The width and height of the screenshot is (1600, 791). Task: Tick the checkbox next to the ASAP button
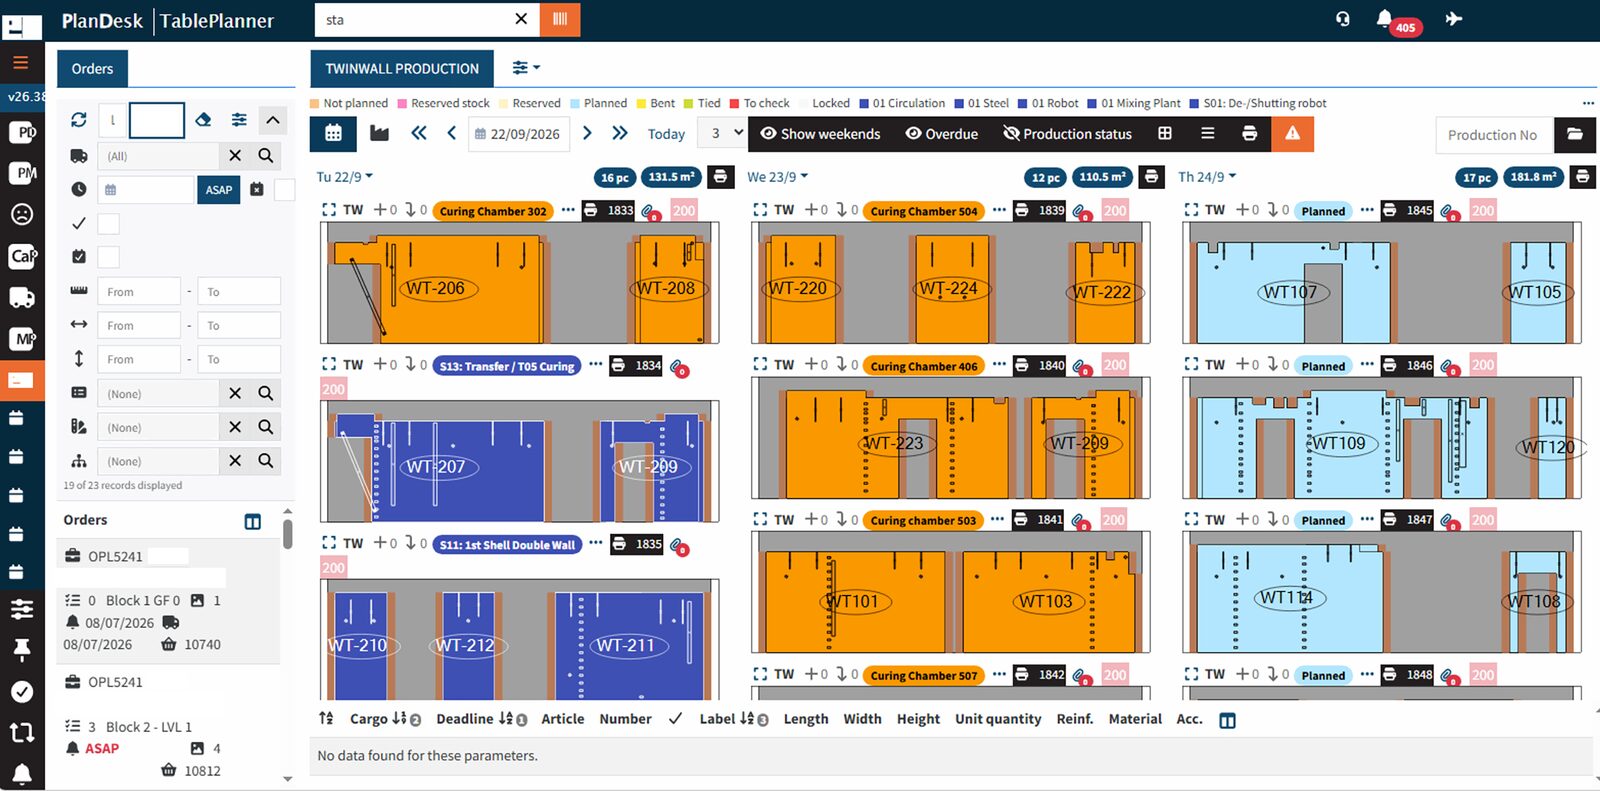285,190
